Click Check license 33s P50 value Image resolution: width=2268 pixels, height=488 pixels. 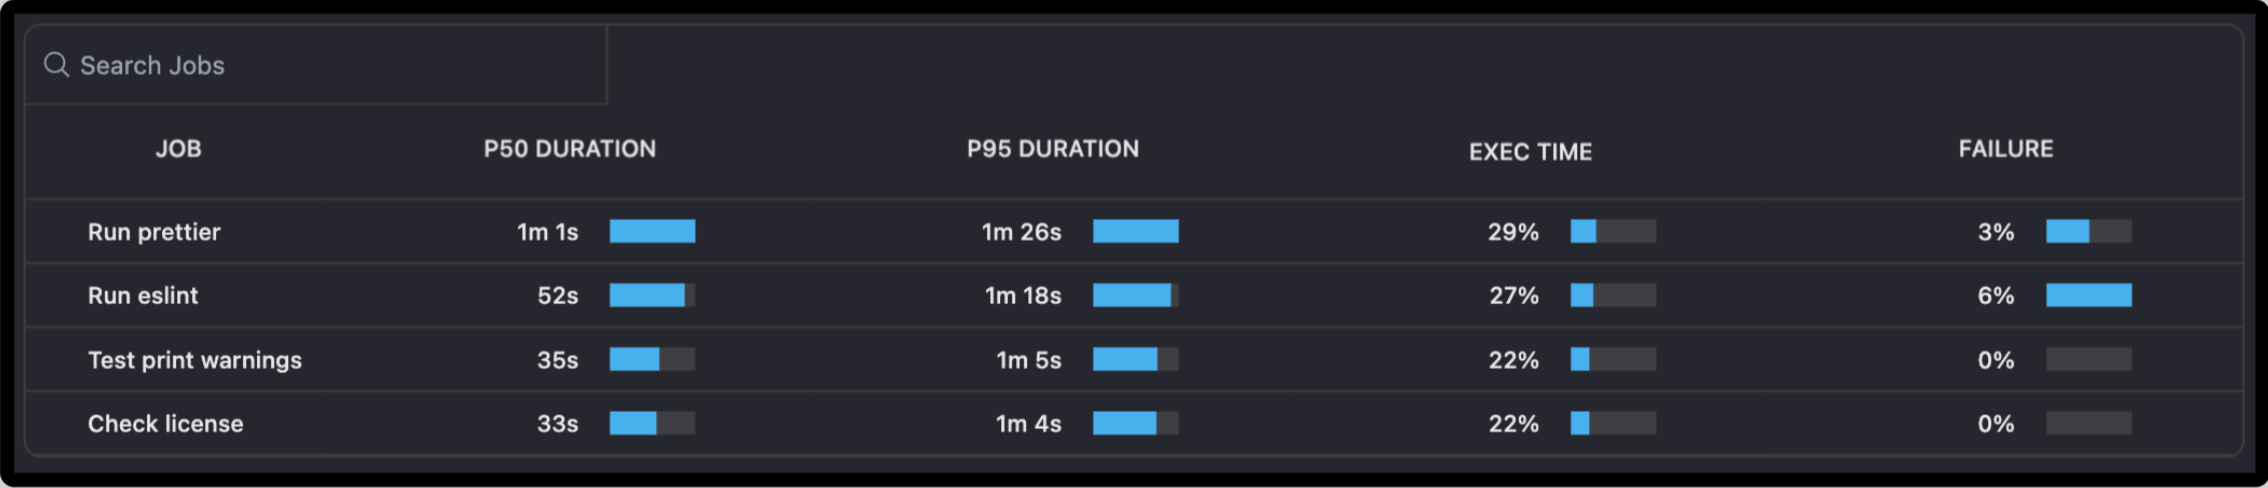click(557, 424)
